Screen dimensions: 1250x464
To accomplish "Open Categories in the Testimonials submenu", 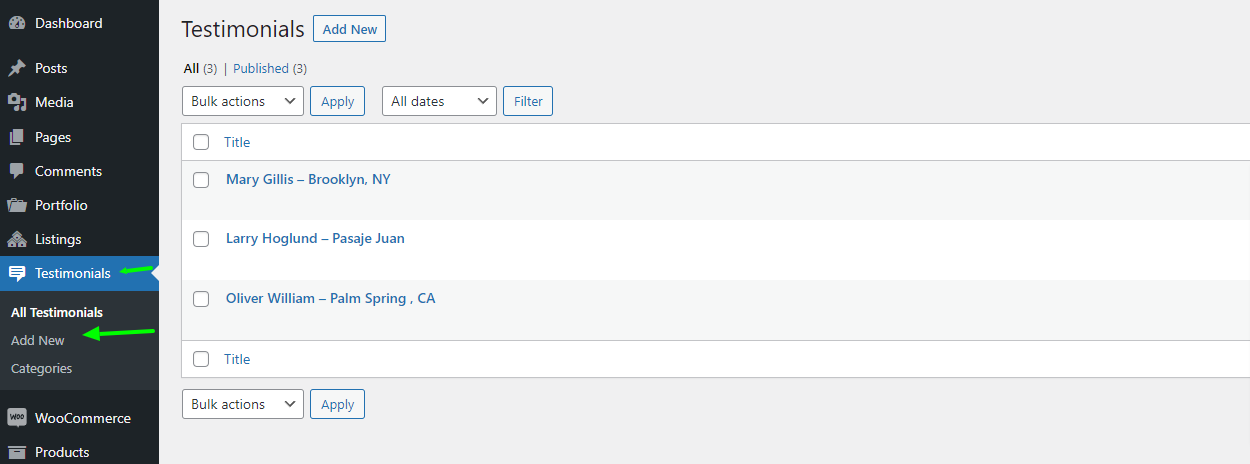I will pos(42,368).
